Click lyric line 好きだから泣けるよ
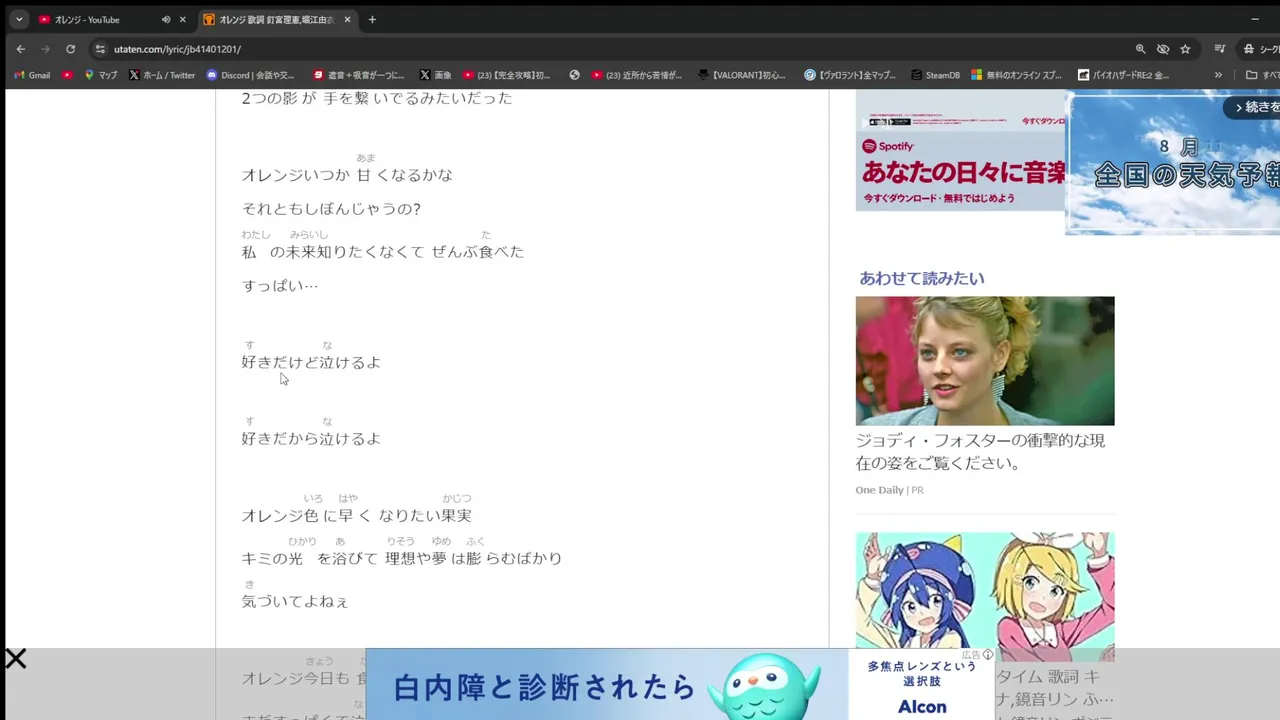This screenshot has height=720, width=1280. point(311,439)
